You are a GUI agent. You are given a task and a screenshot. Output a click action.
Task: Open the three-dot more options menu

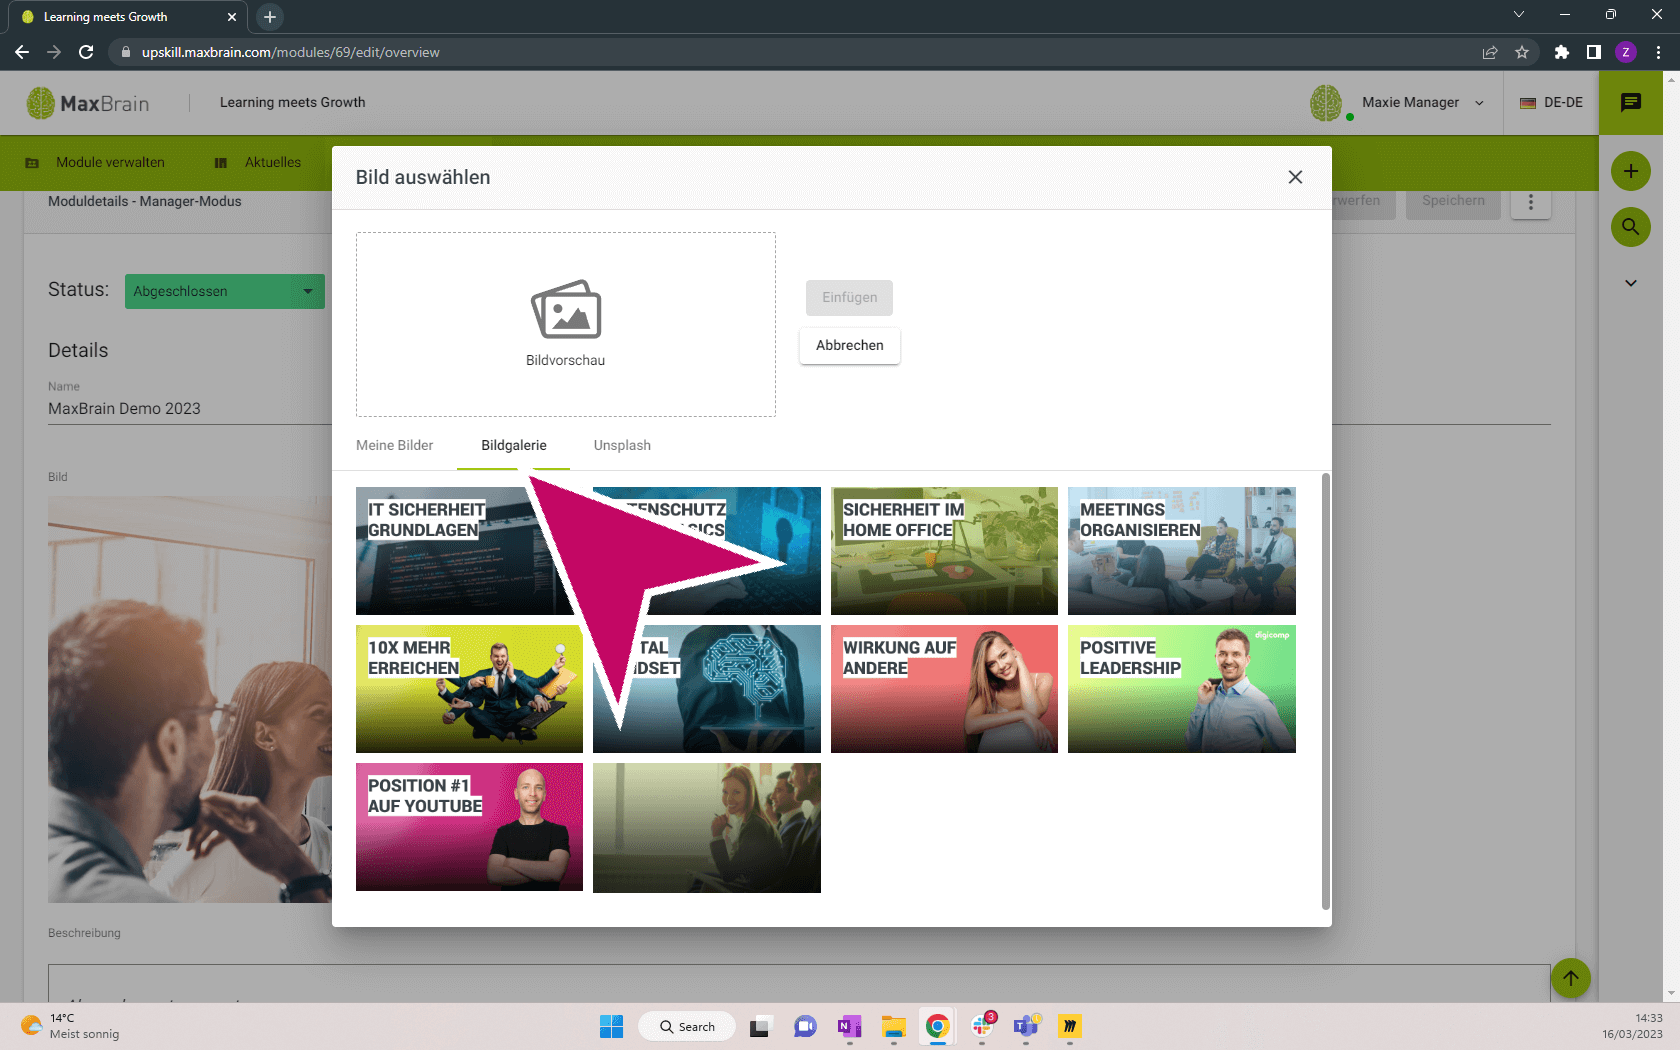pos(1530,202)
